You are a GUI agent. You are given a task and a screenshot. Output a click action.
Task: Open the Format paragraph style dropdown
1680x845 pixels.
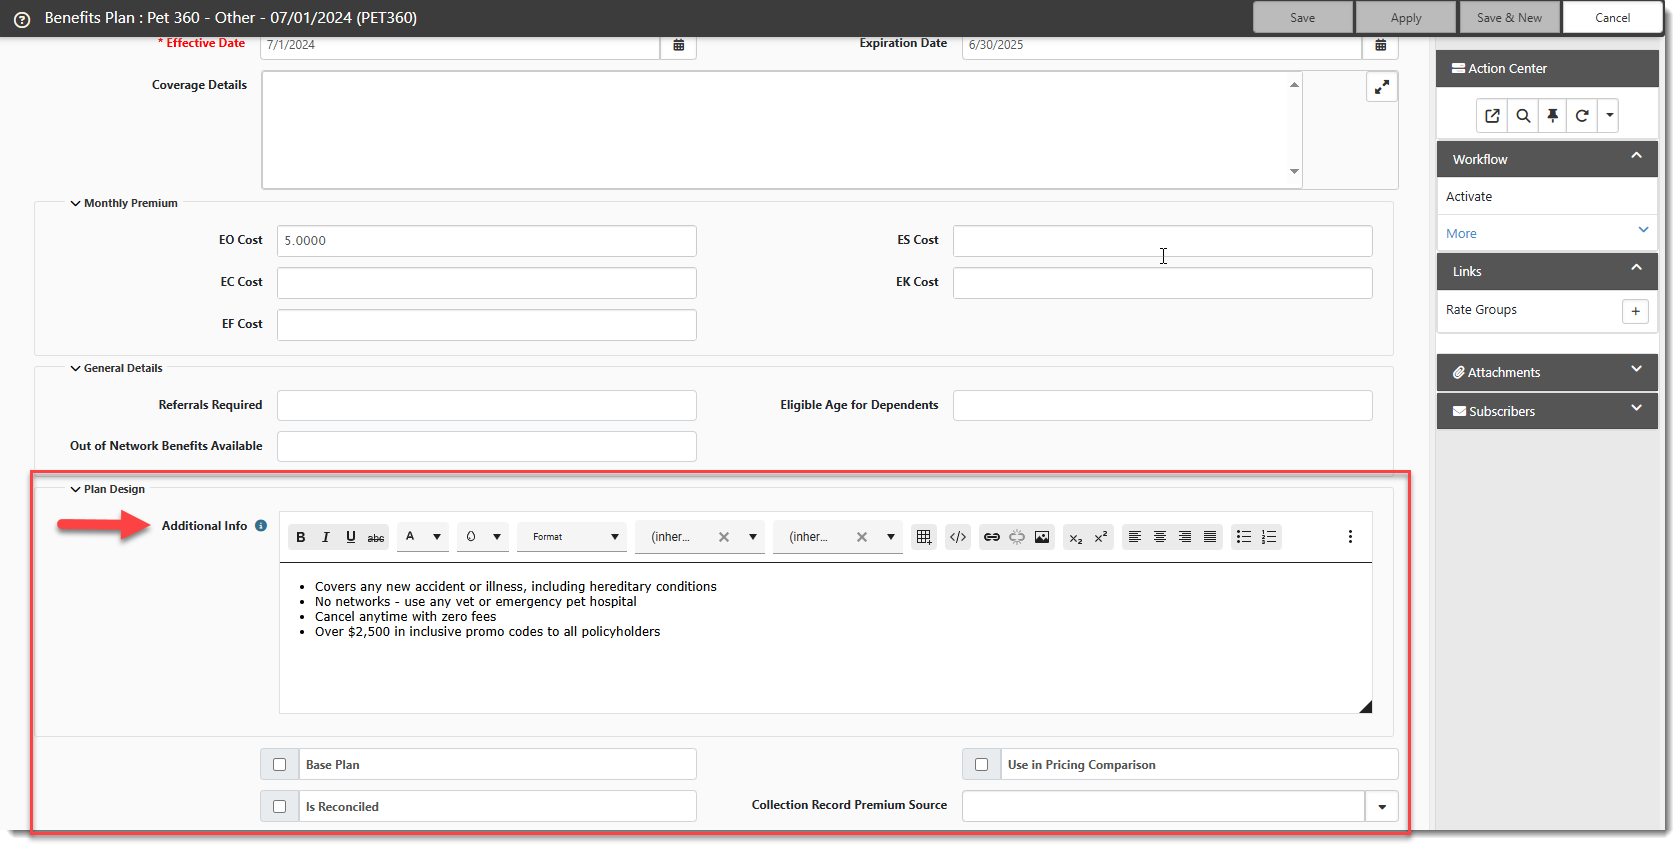(x=573, y=537)
